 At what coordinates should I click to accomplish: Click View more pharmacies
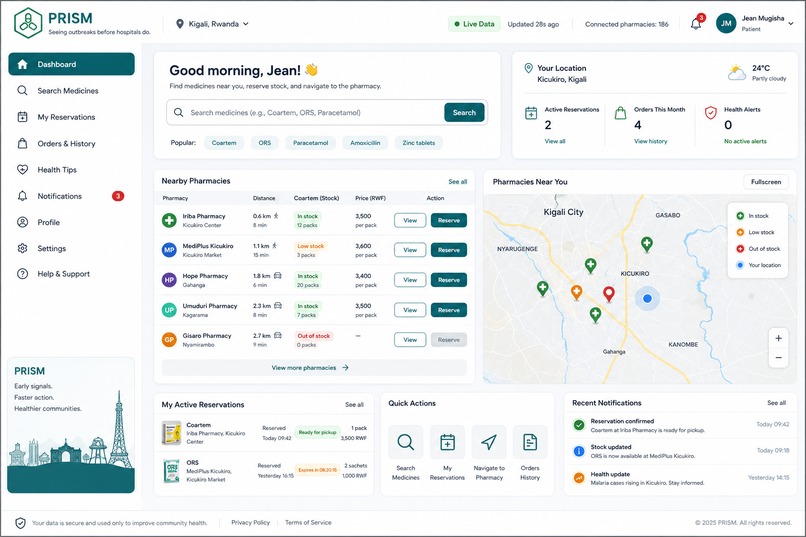pyautogui.click(x=314, y=368)
